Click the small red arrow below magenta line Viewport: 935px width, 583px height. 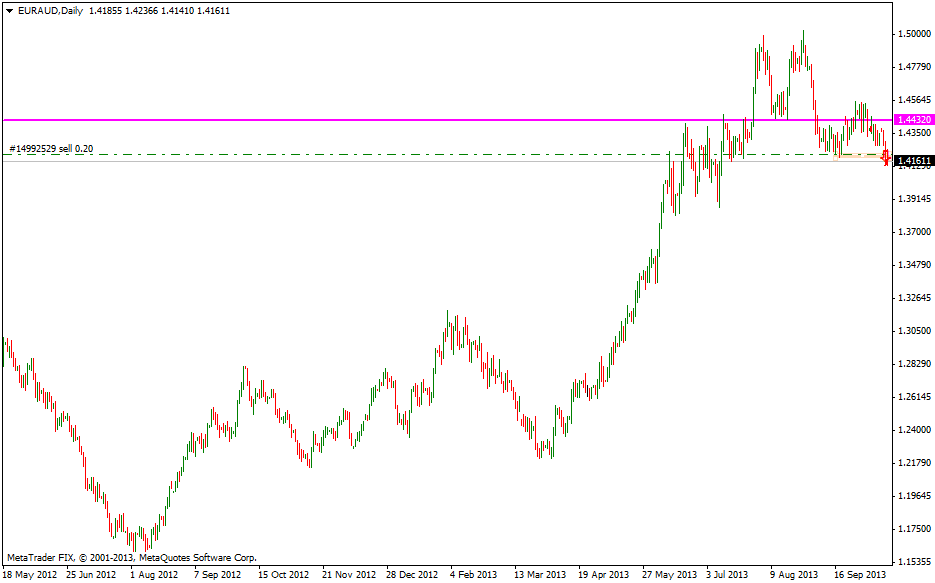click(x=871, y=129)
